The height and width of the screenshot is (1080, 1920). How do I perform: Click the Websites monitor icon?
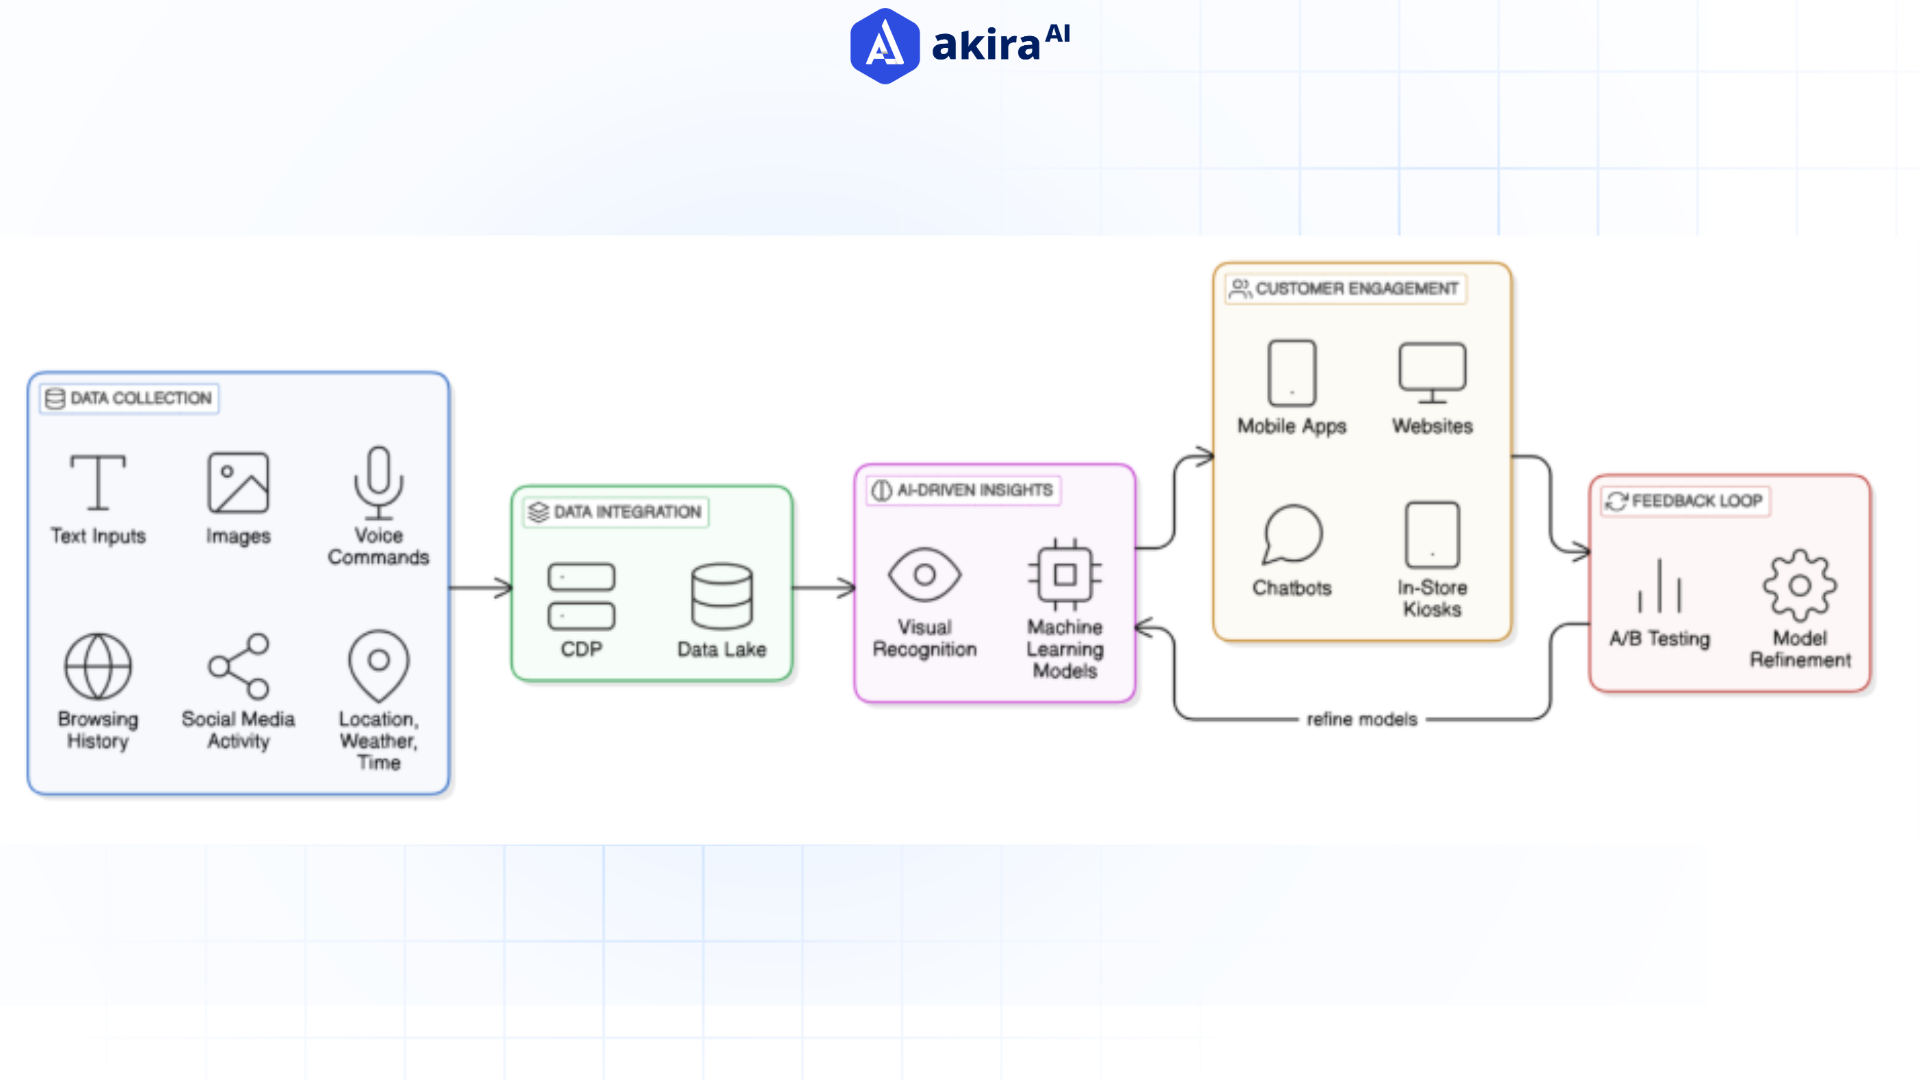pyautogui.click(x=1432, y=373)
